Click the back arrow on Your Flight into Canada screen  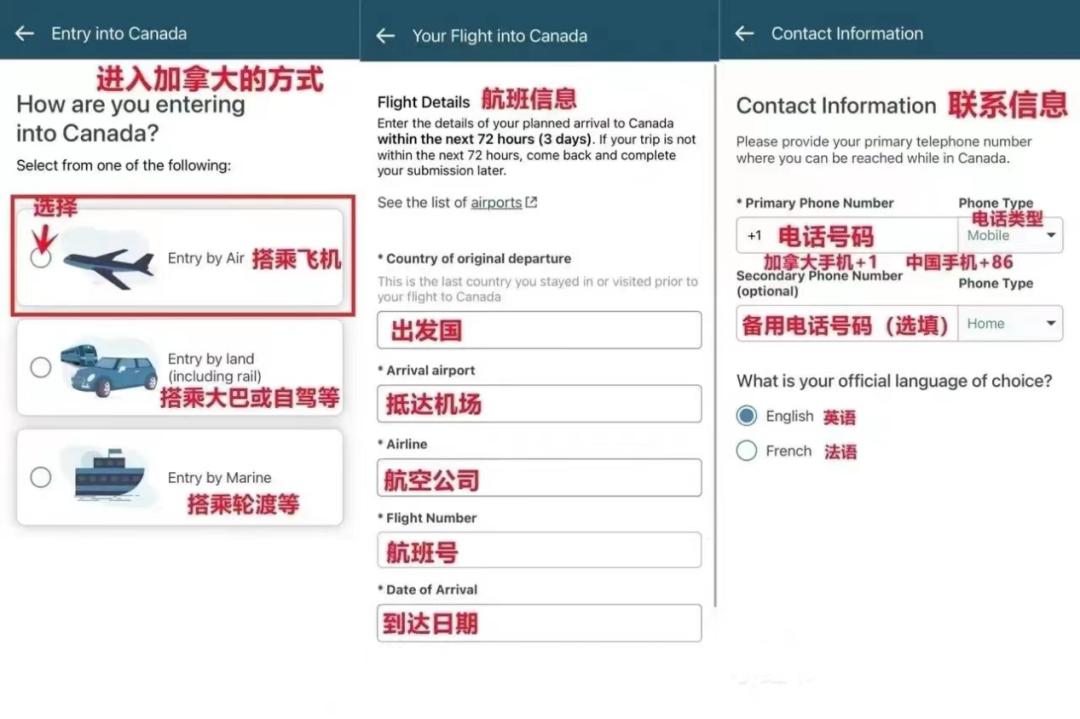pyautogui.click(x=385, y=34)
